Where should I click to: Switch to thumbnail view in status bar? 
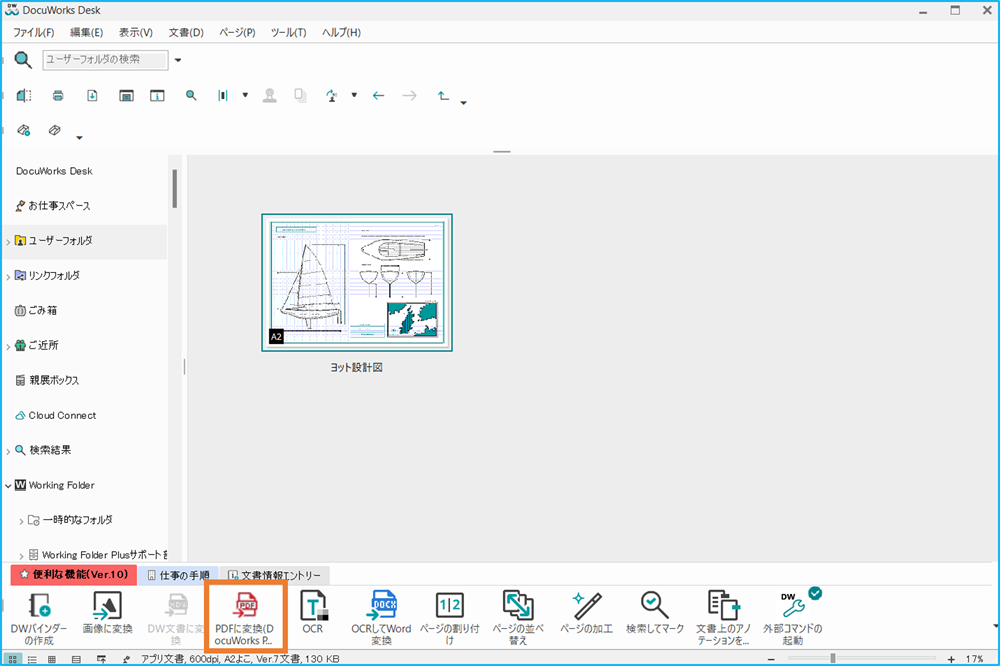click(x=12, y=659)
